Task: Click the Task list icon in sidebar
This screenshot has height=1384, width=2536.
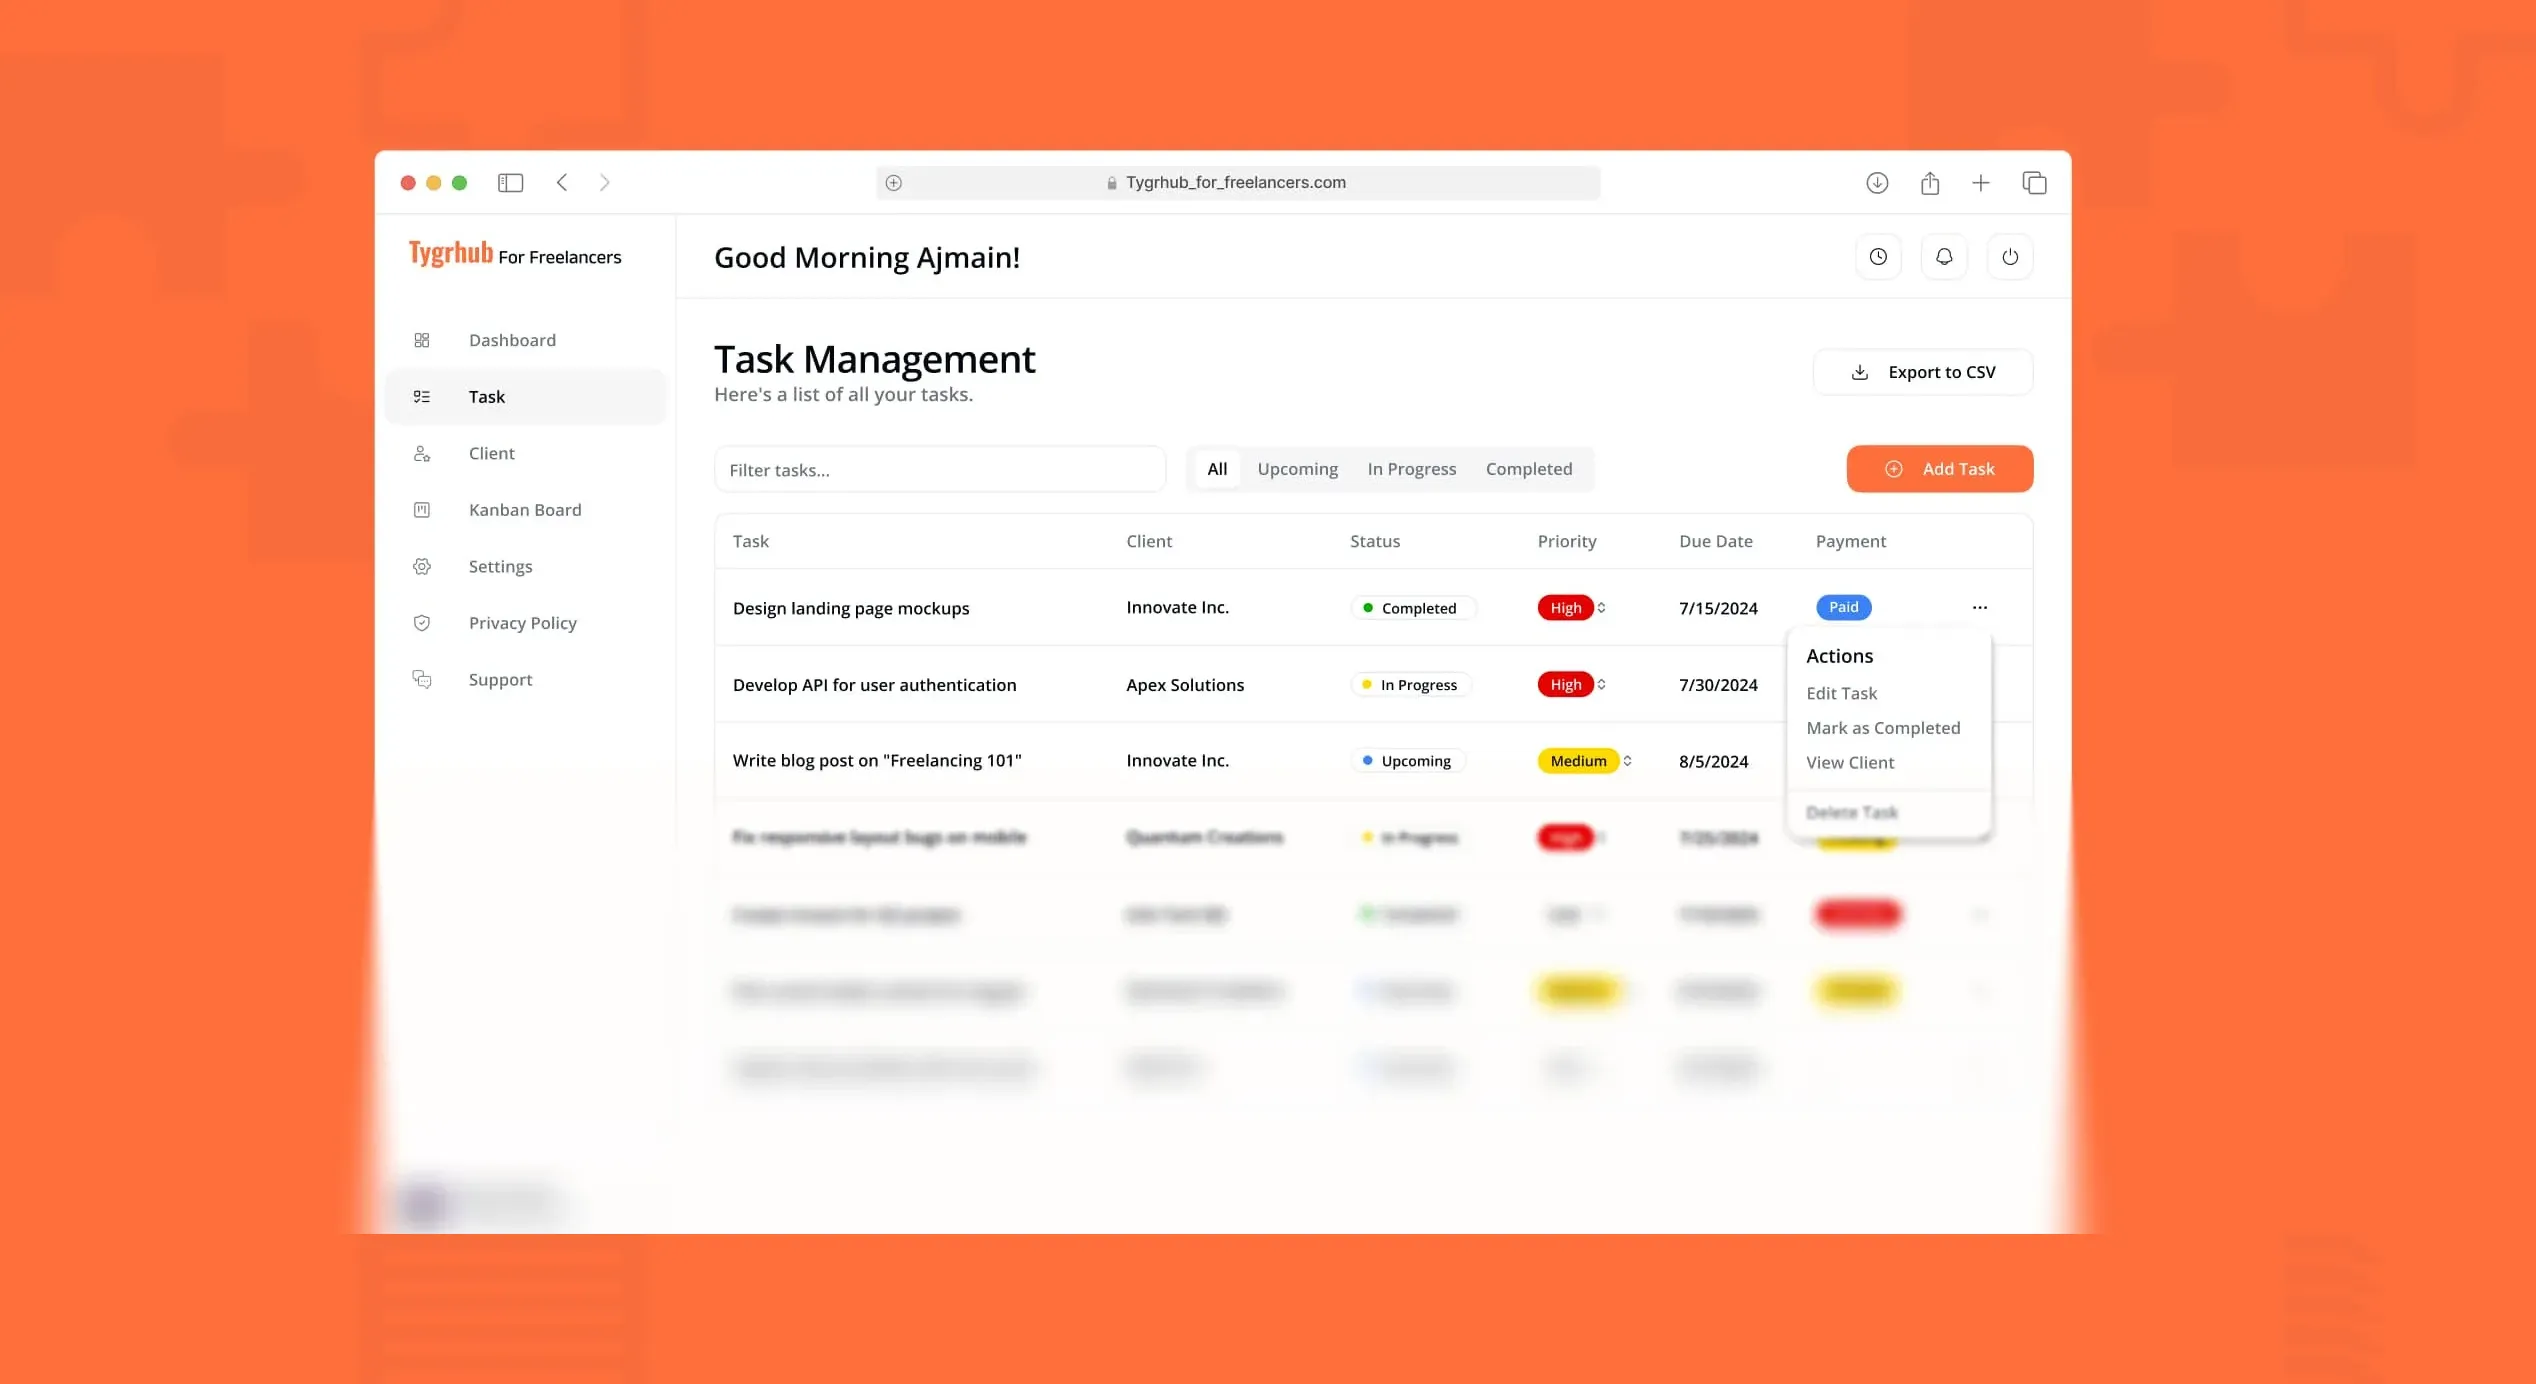Action: (422, 397)
